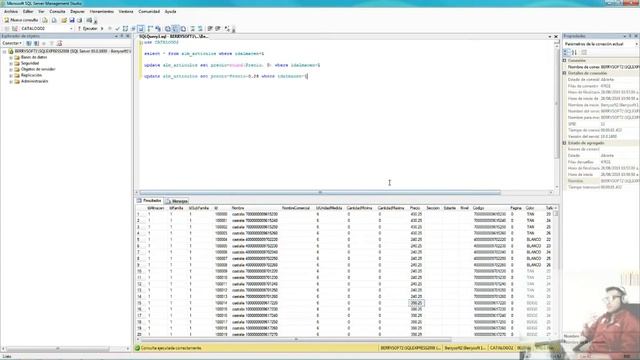Click the Precio column header in results
640x360 pixels.
point(416,208)
